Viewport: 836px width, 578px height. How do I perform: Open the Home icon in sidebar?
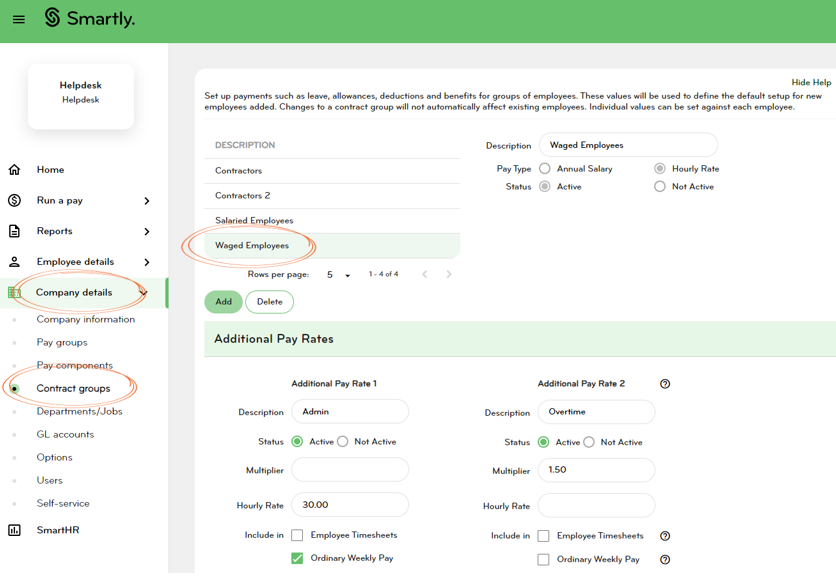point(12,169)
